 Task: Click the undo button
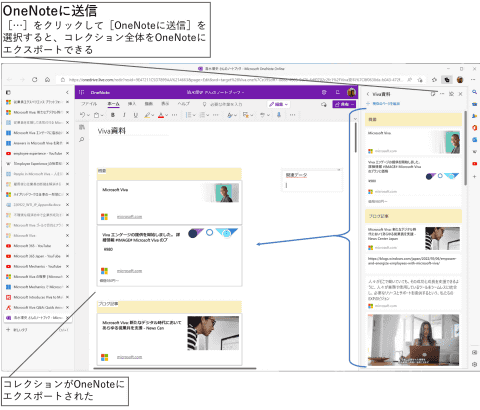click(x=82, y=115)
